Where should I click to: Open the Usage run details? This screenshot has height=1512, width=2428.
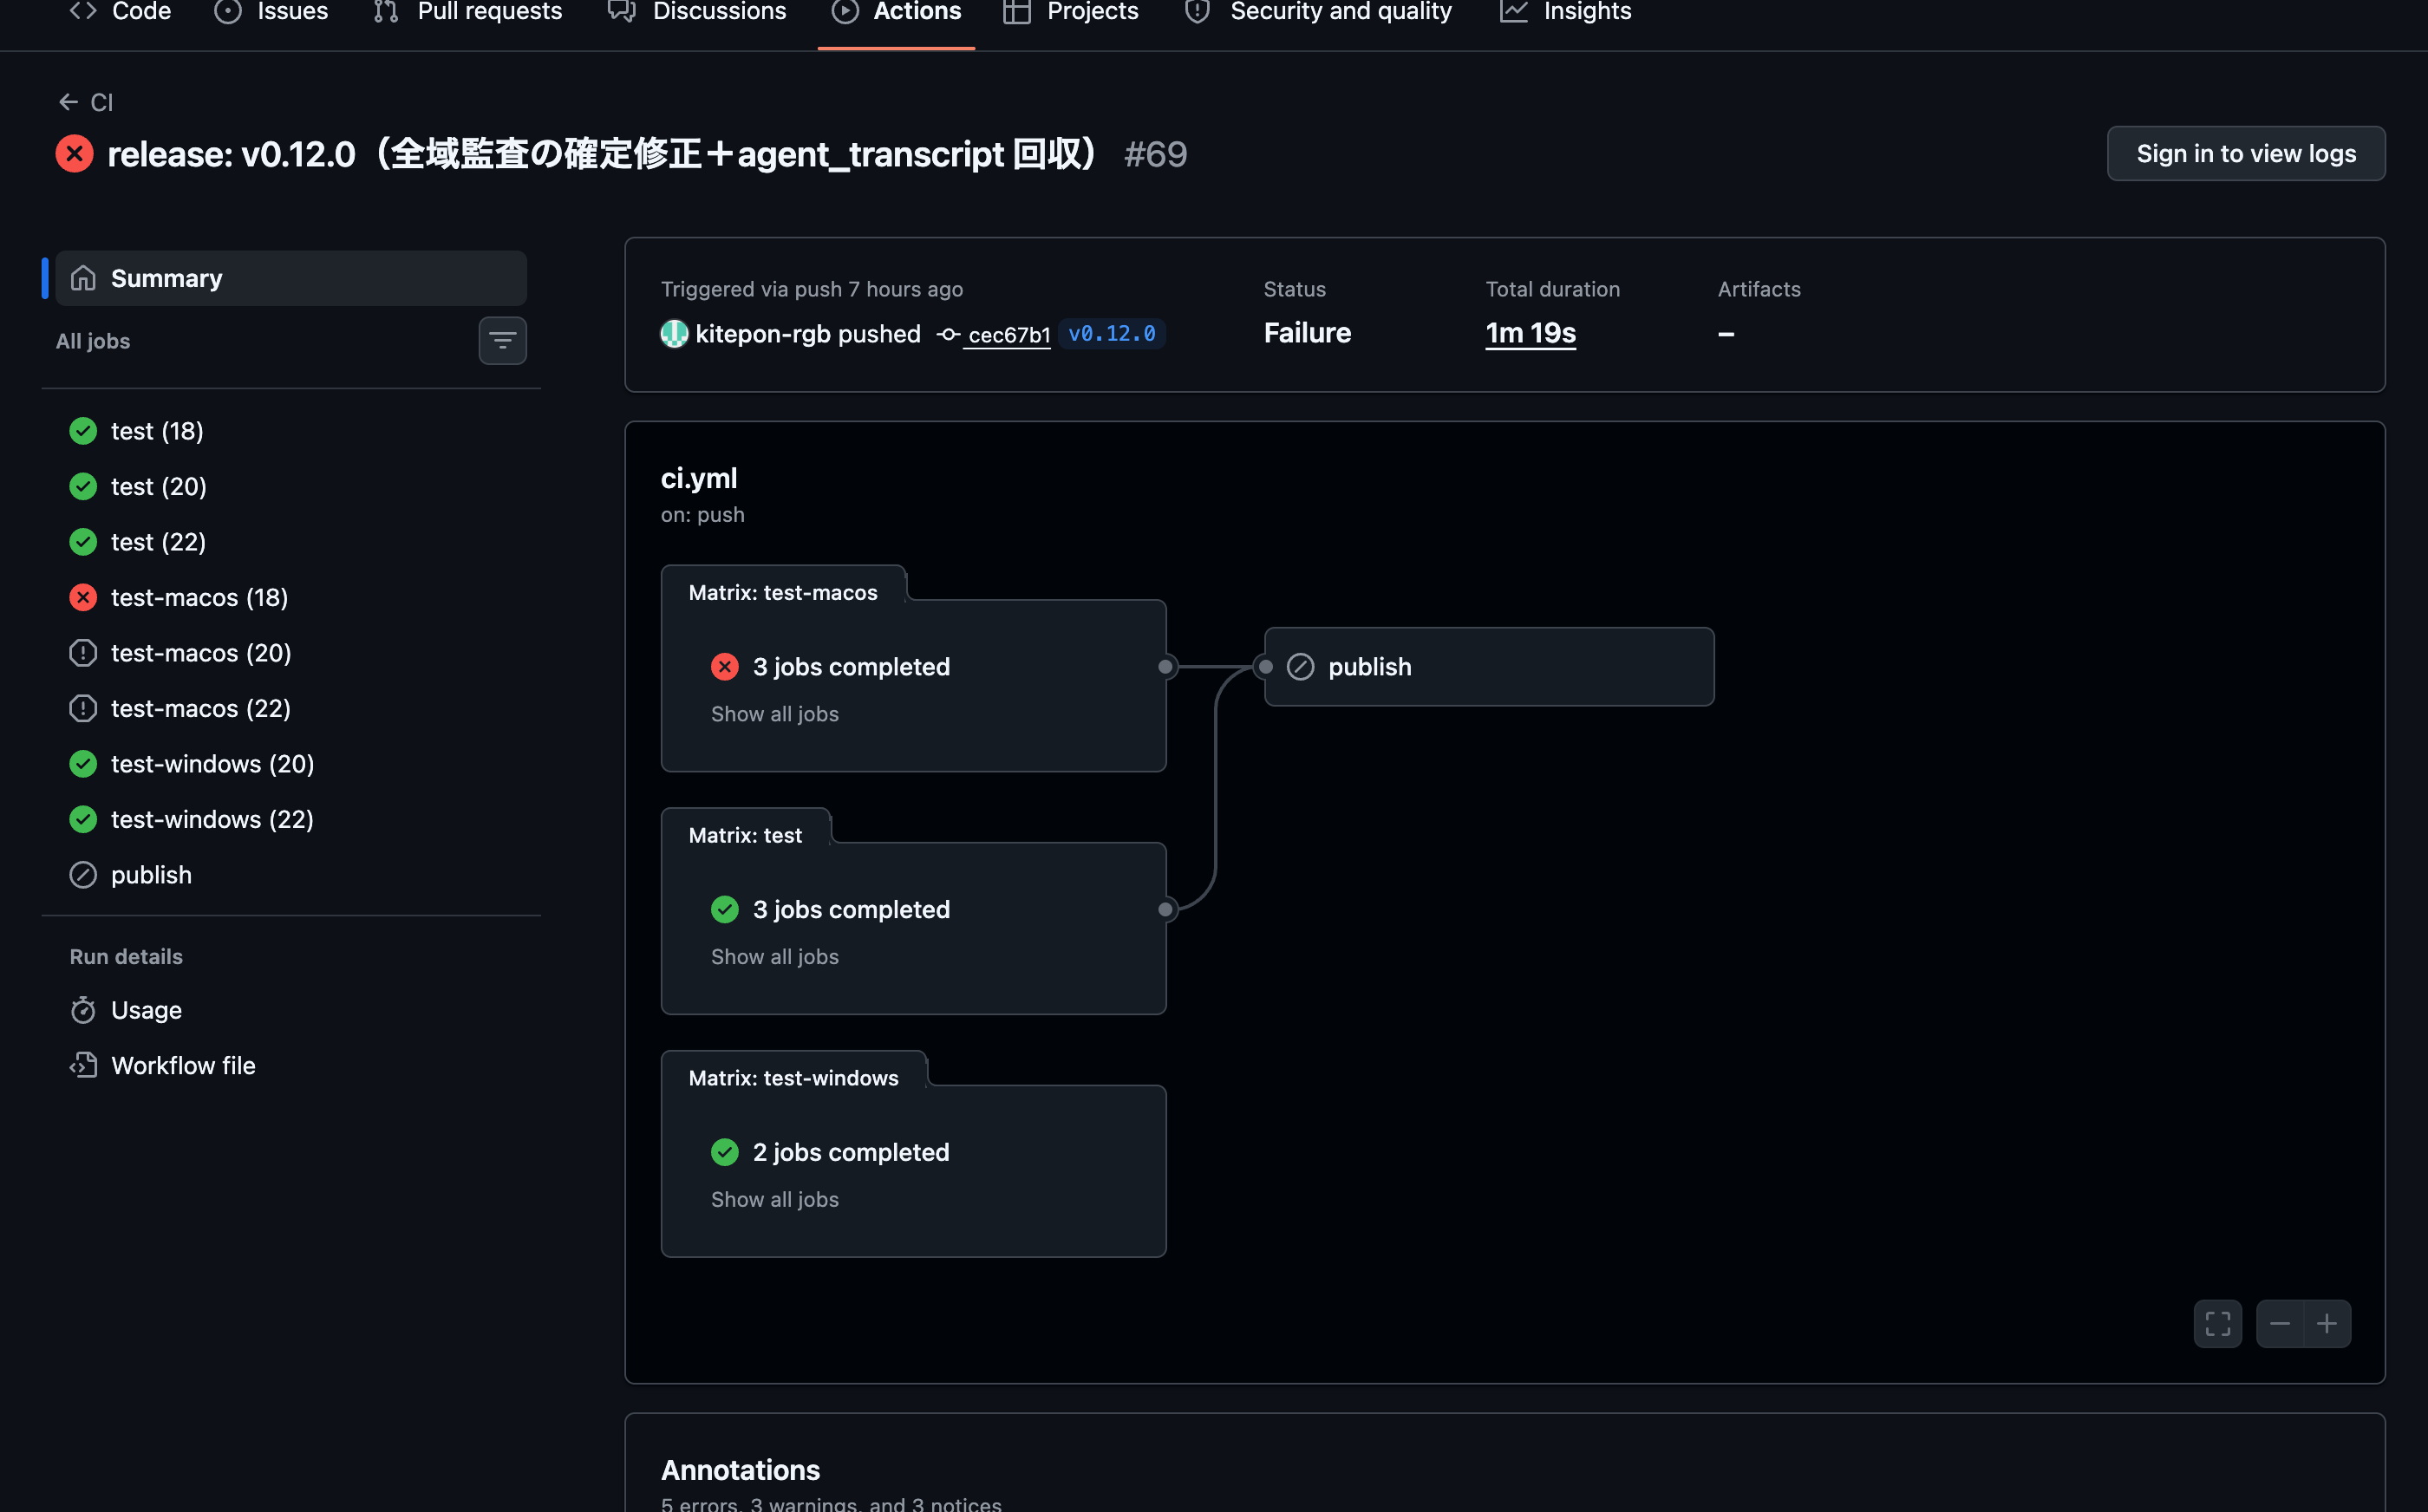click(x=291, y=1010)
